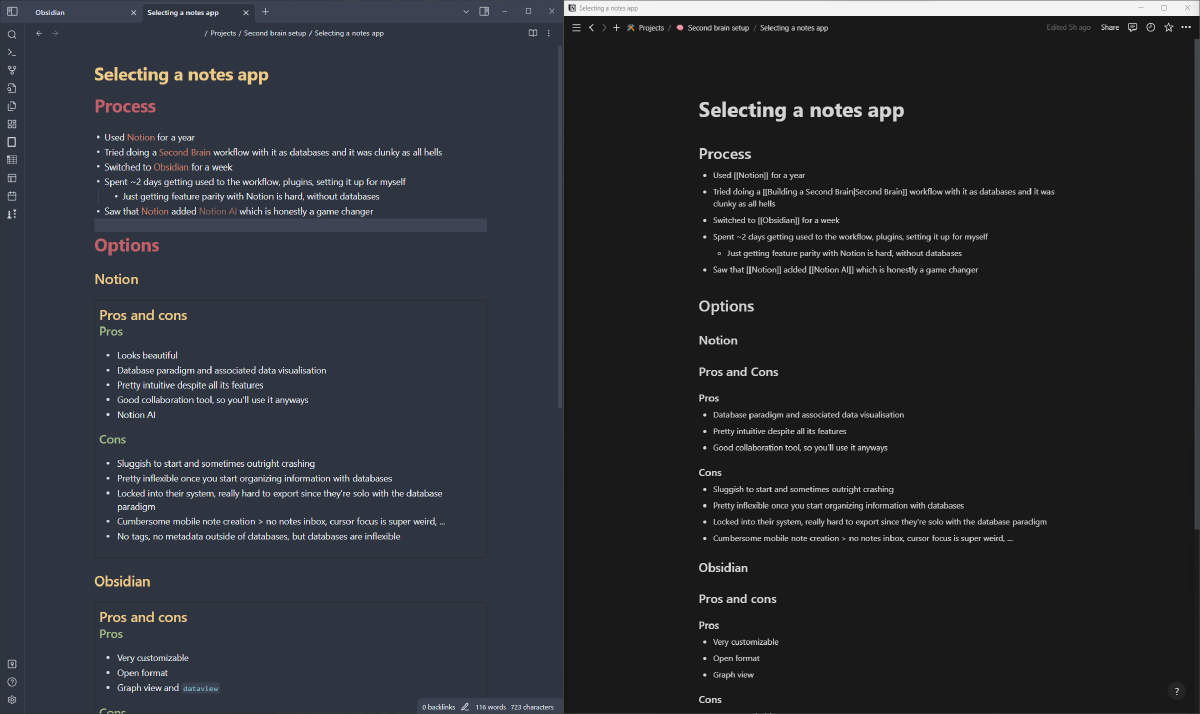The width and height of the screenshot is (1200, 714).
Task: Open Obsidian settings gear icon
Action: click(12, 699)
